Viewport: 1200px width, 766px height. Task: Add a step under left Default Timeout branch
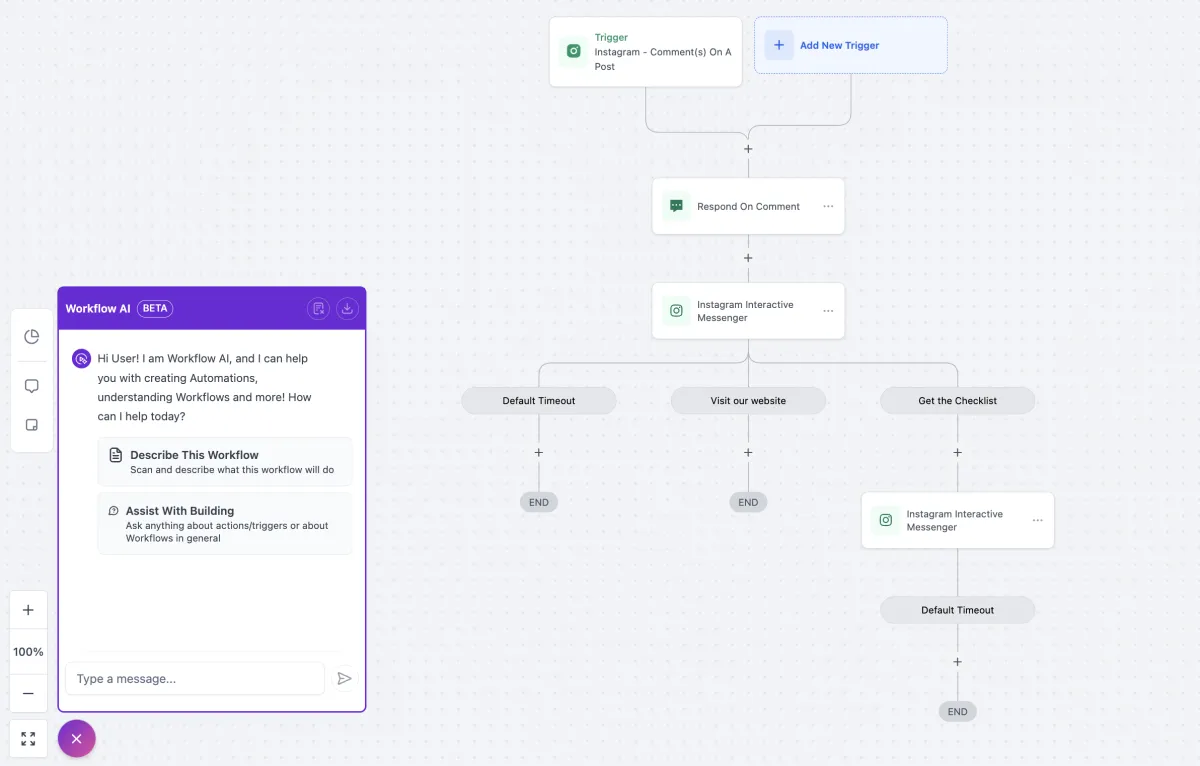click(539, 453)
